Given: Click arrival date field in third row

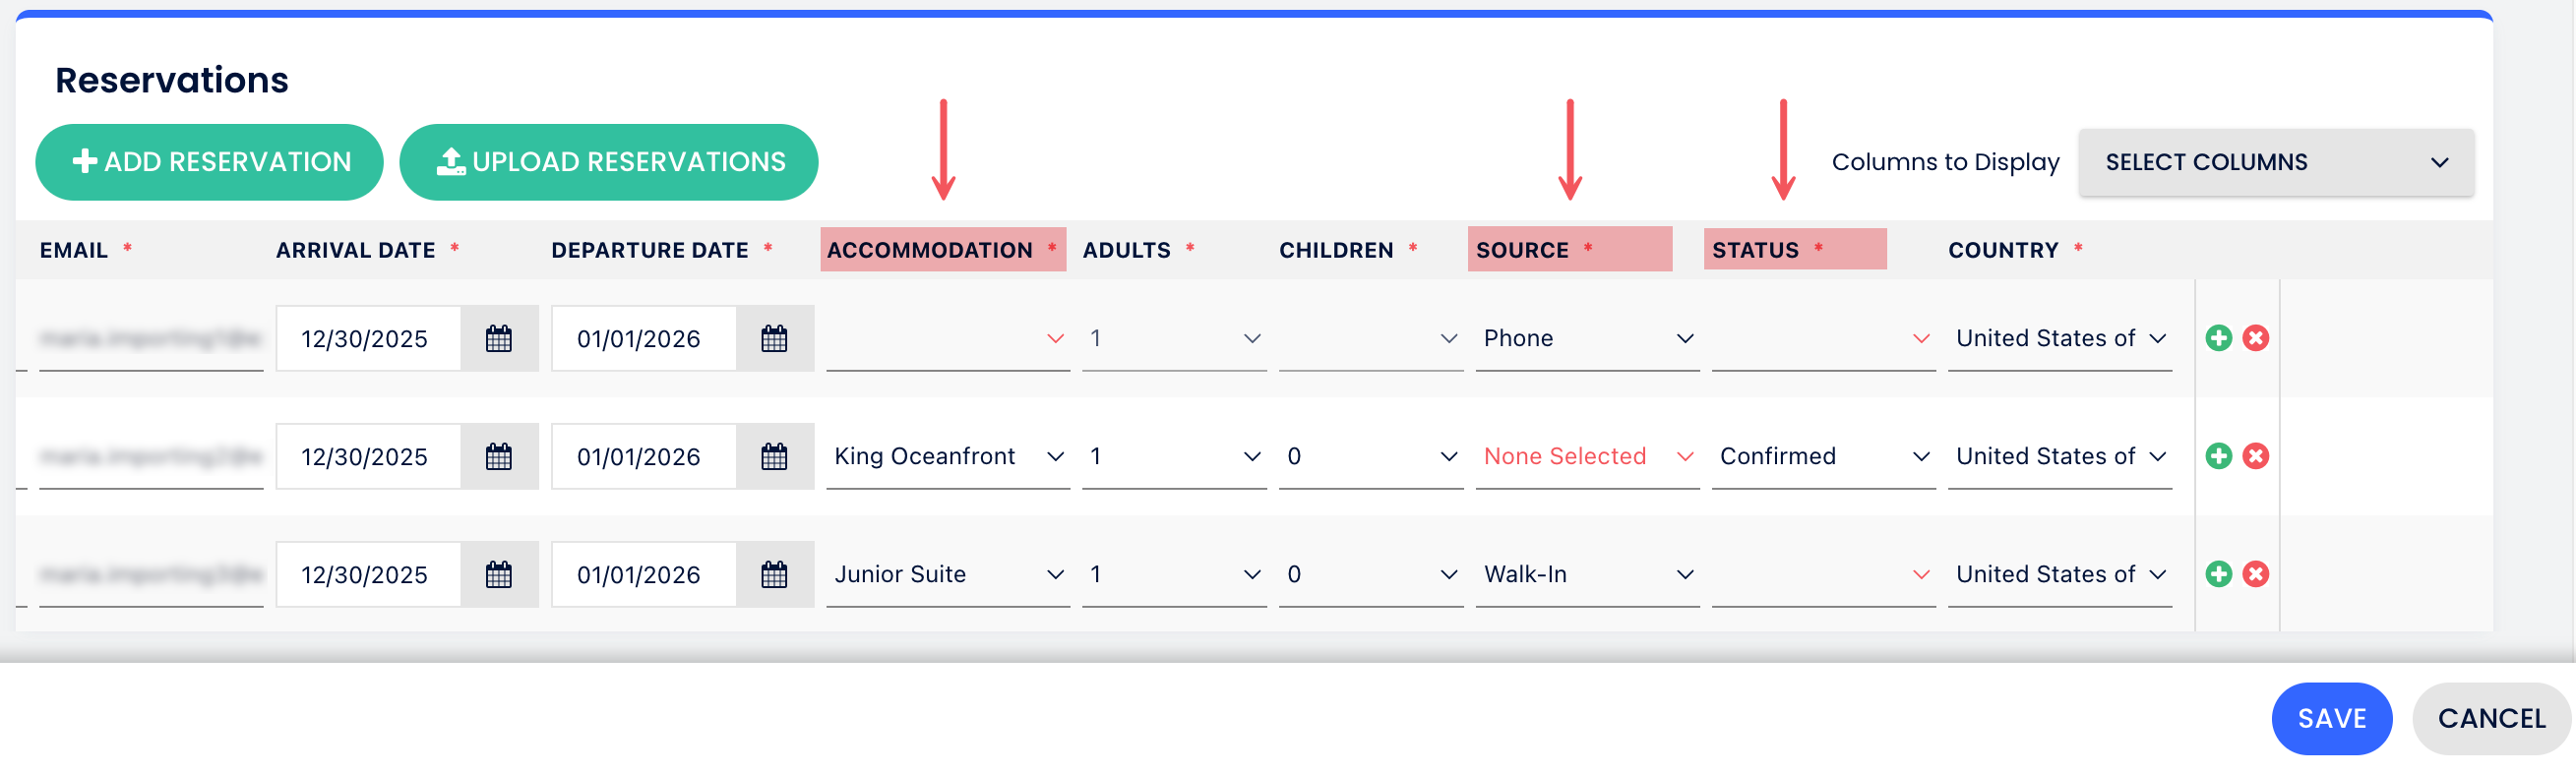Looking at the screenshot, I should (369, 575).
